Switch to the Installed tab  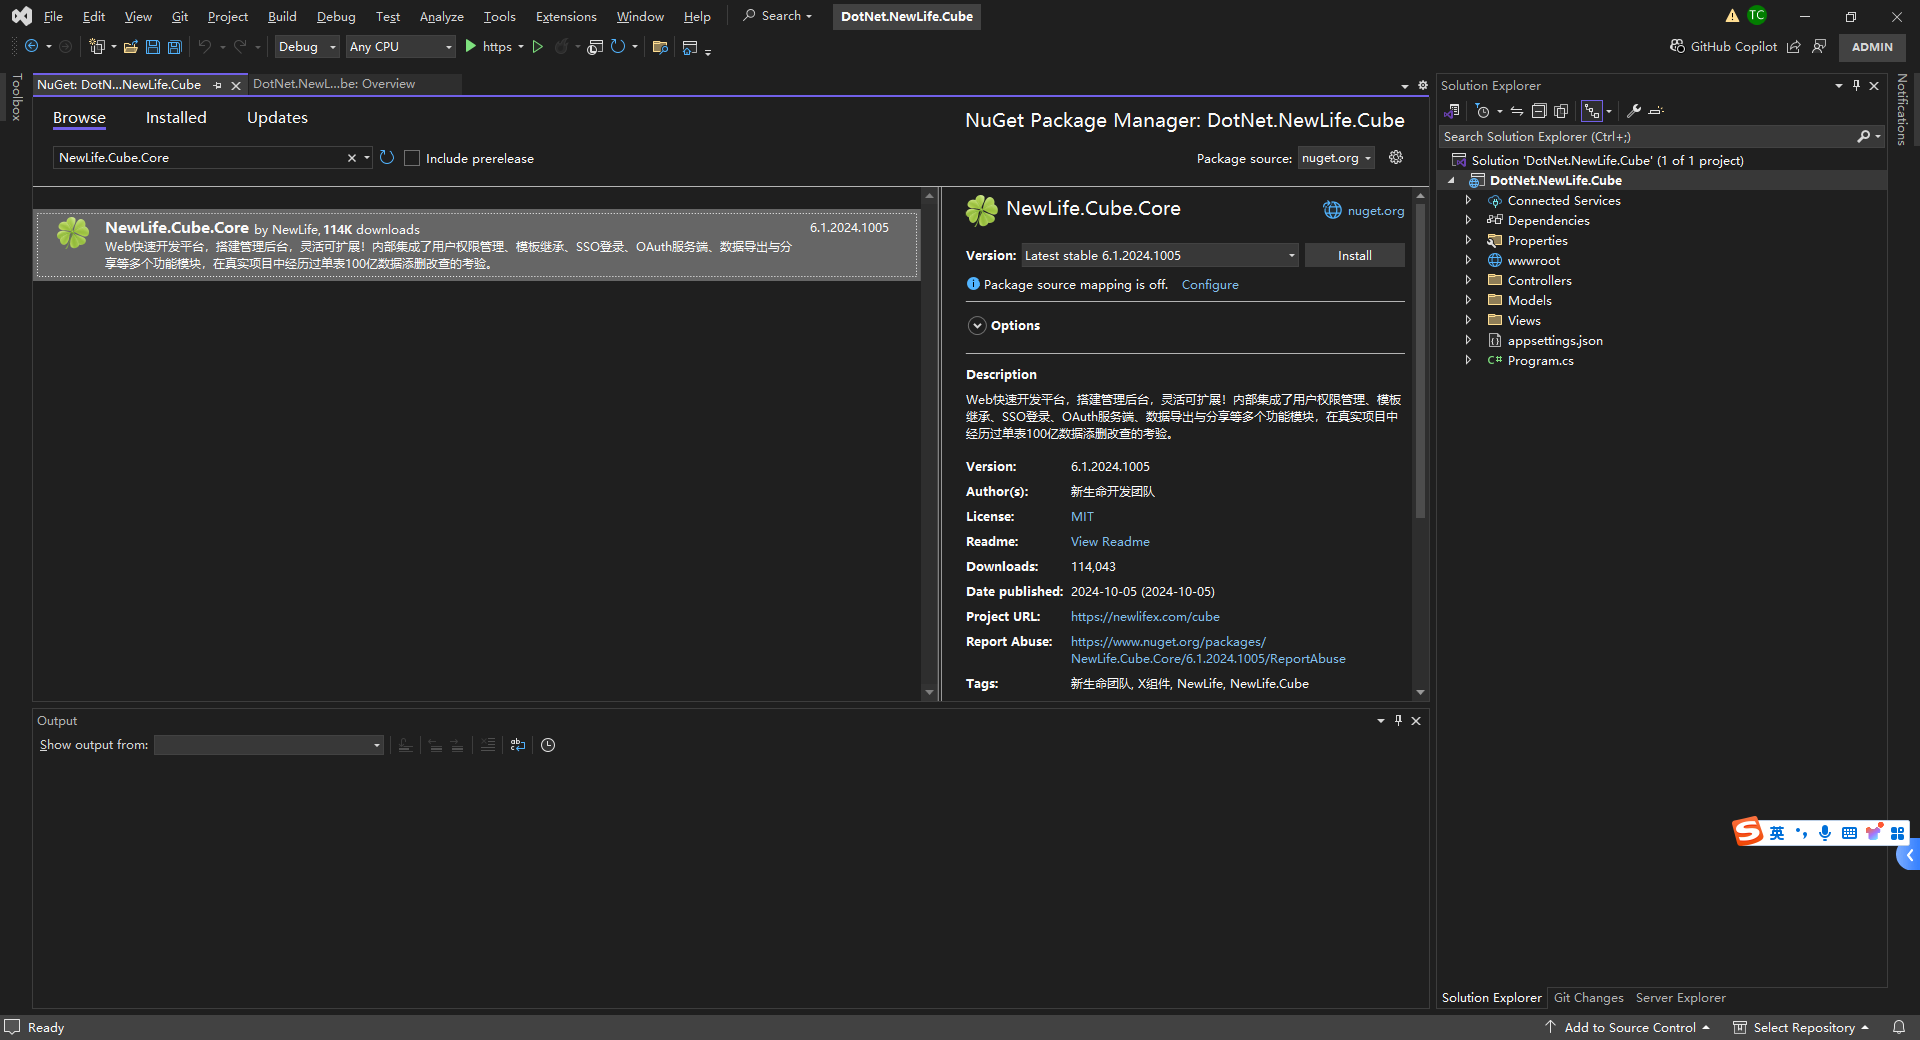176,118
